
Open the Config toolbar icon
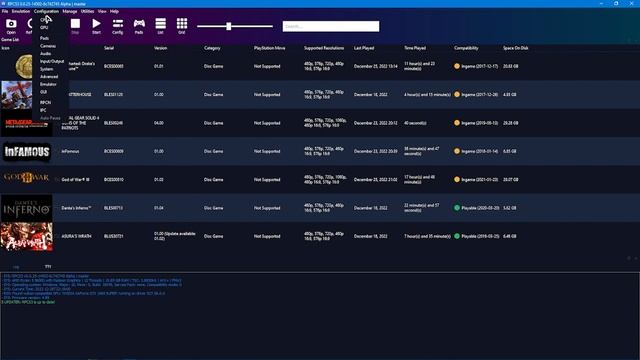pos(118,26)
